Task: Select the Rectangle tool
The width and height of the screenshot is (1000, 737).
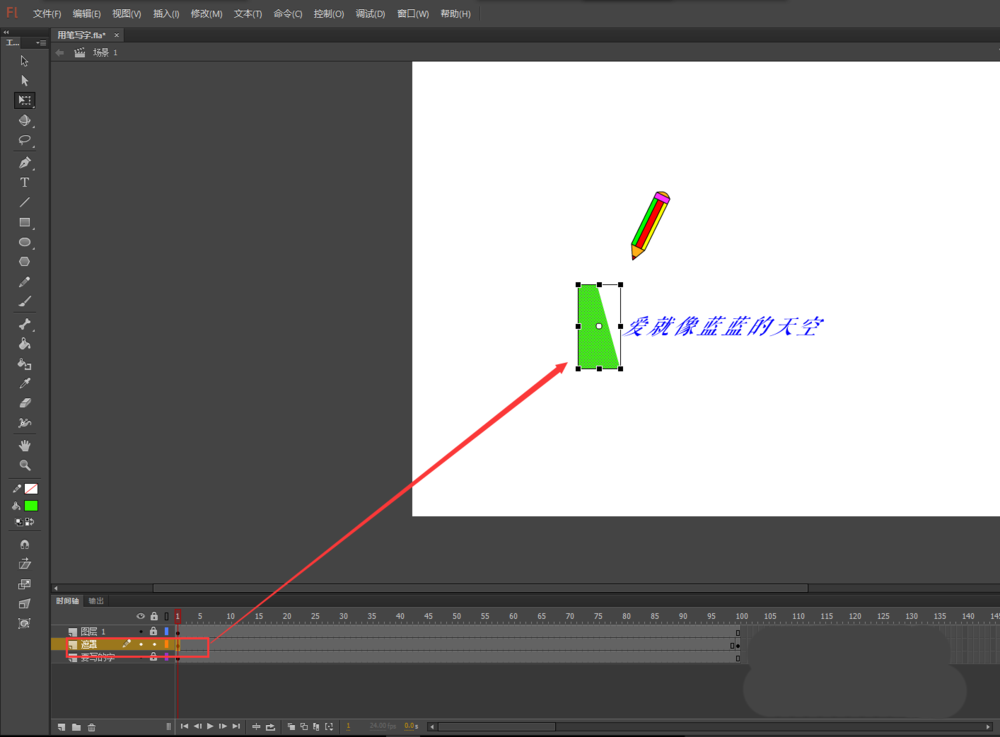Action: pyautogui.click(x=24, y=223)
